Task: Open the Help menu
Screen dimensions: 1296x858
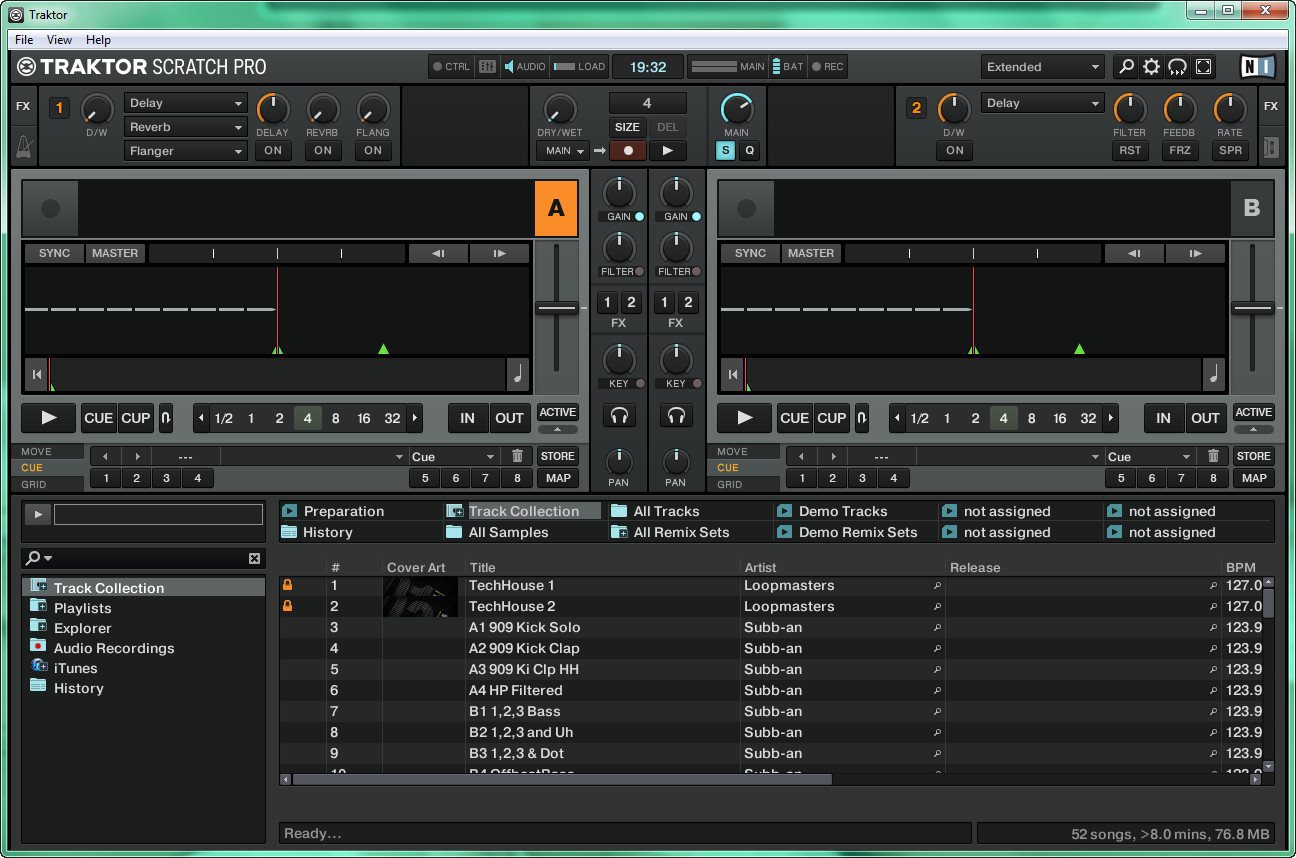Action: click(98, 40)
